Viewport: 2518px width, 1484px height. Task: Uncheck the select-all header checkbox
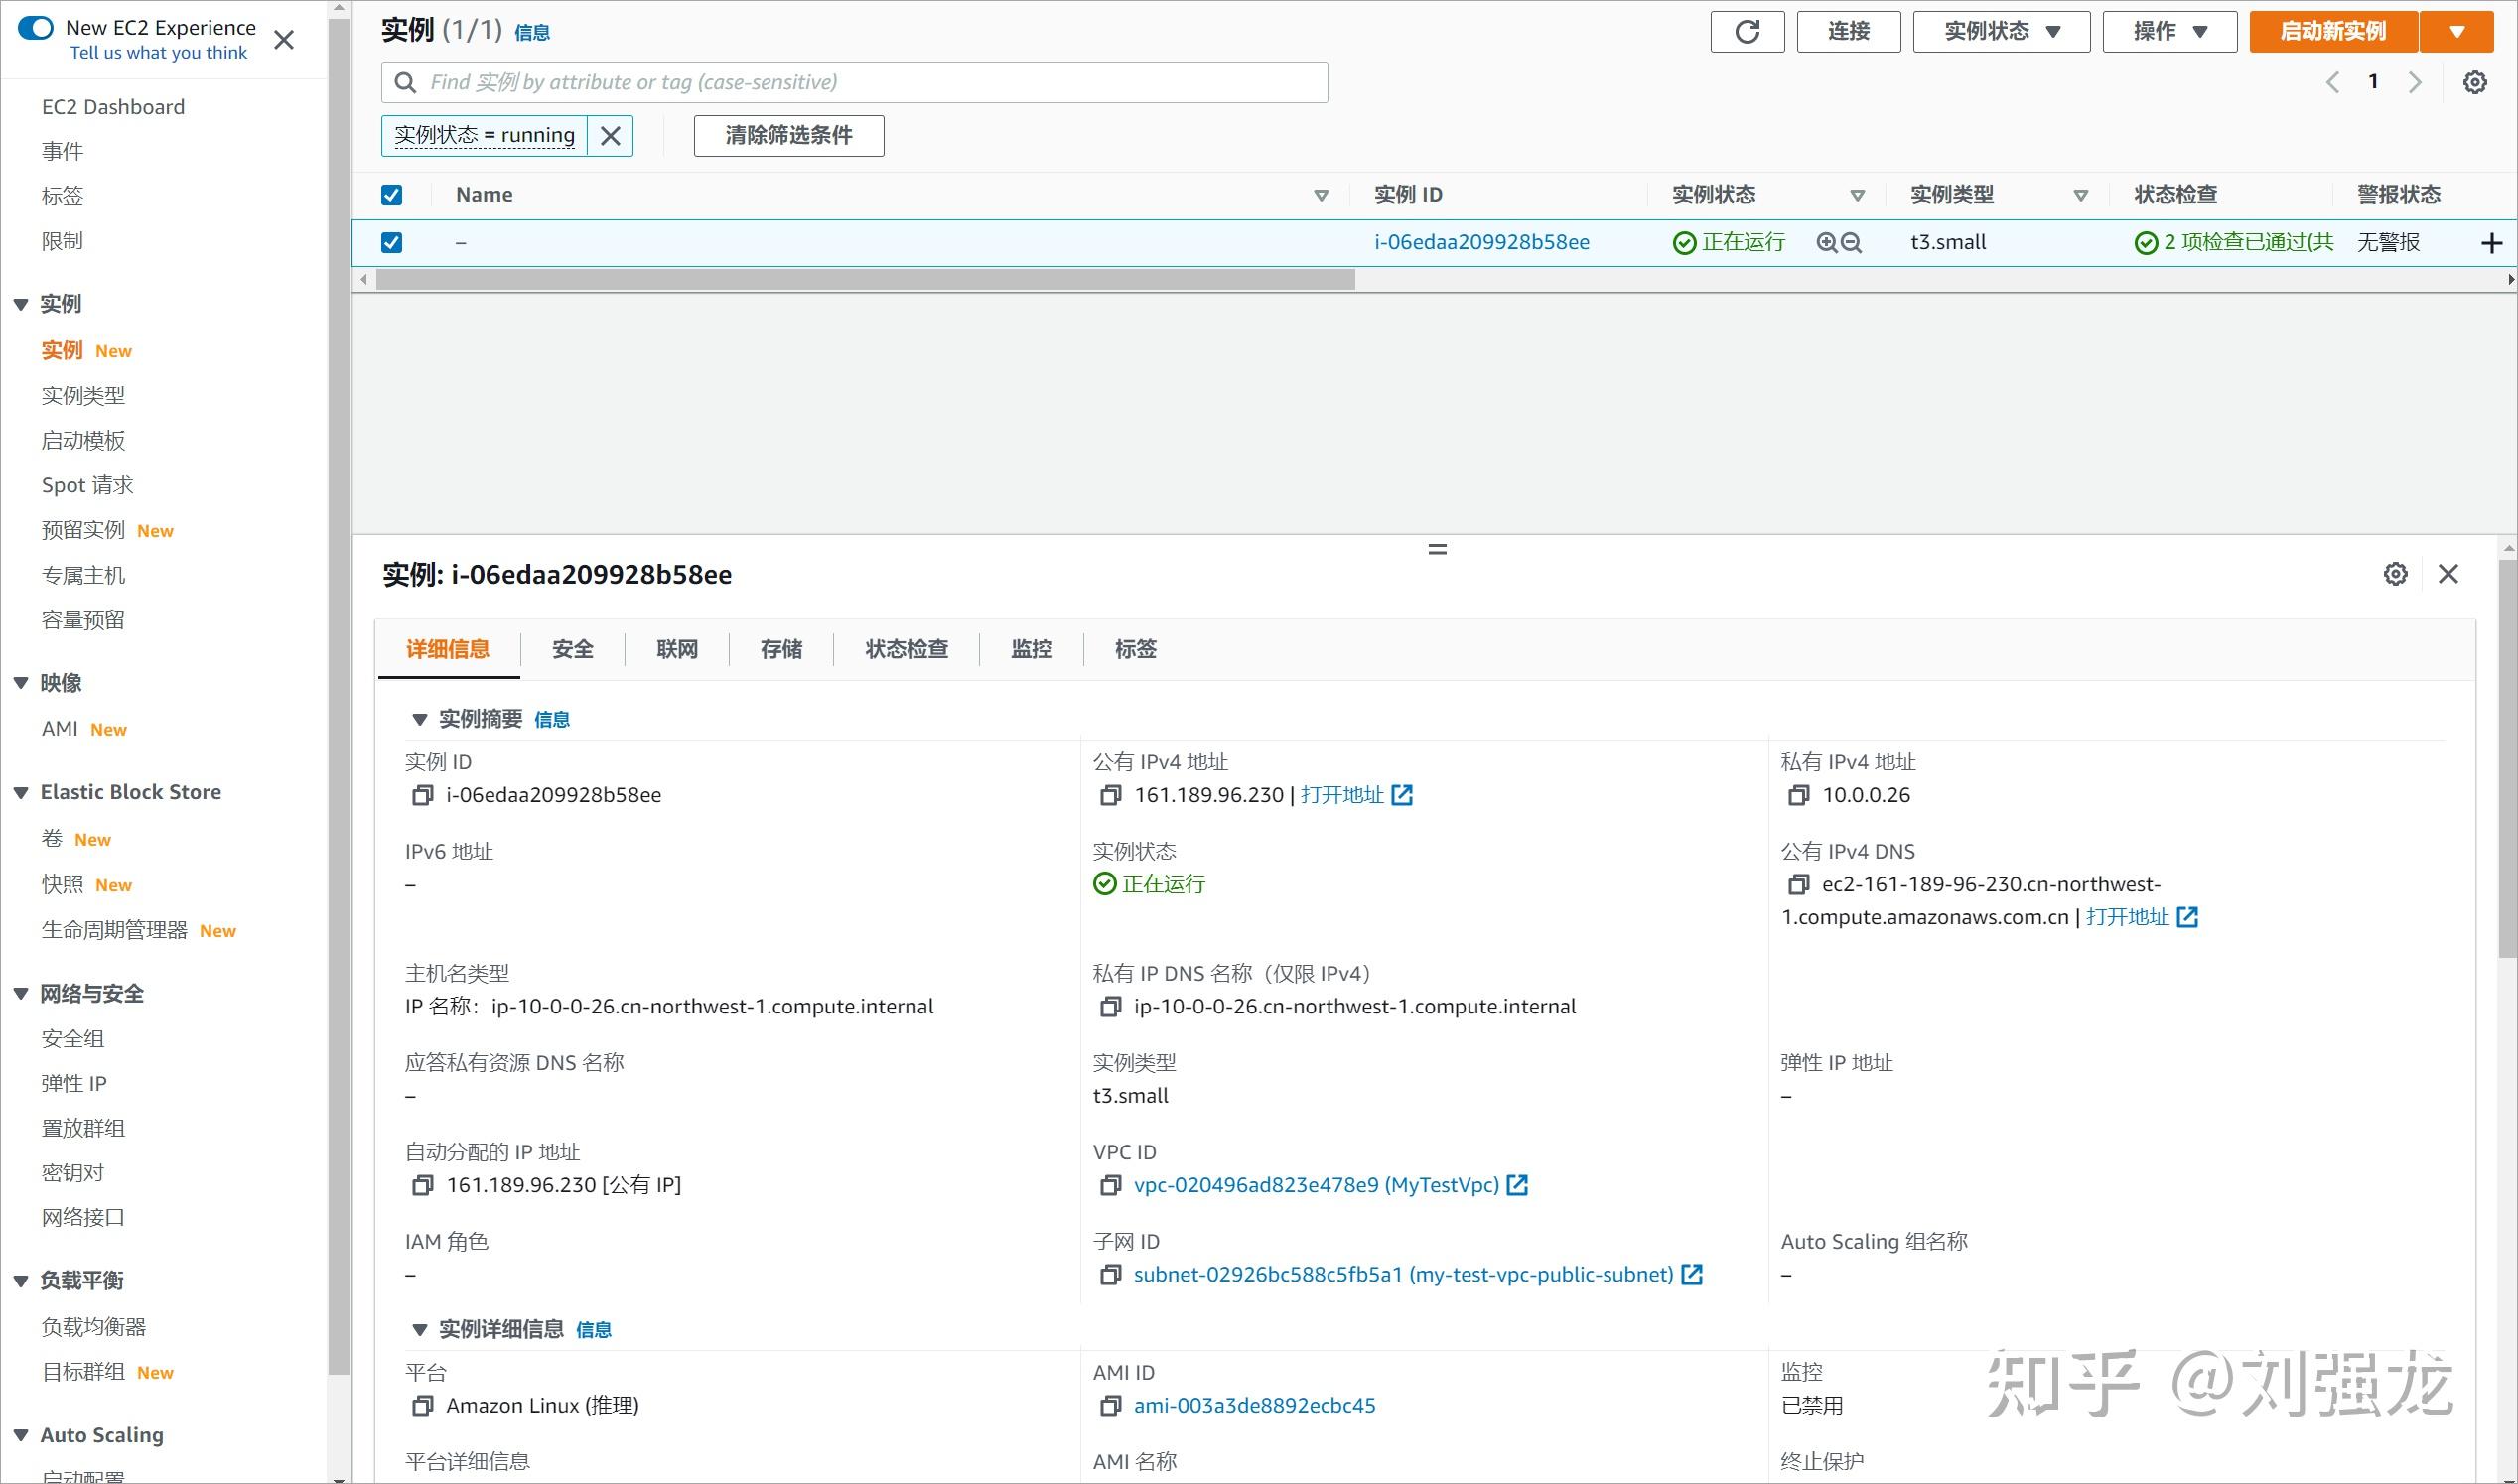391,194
